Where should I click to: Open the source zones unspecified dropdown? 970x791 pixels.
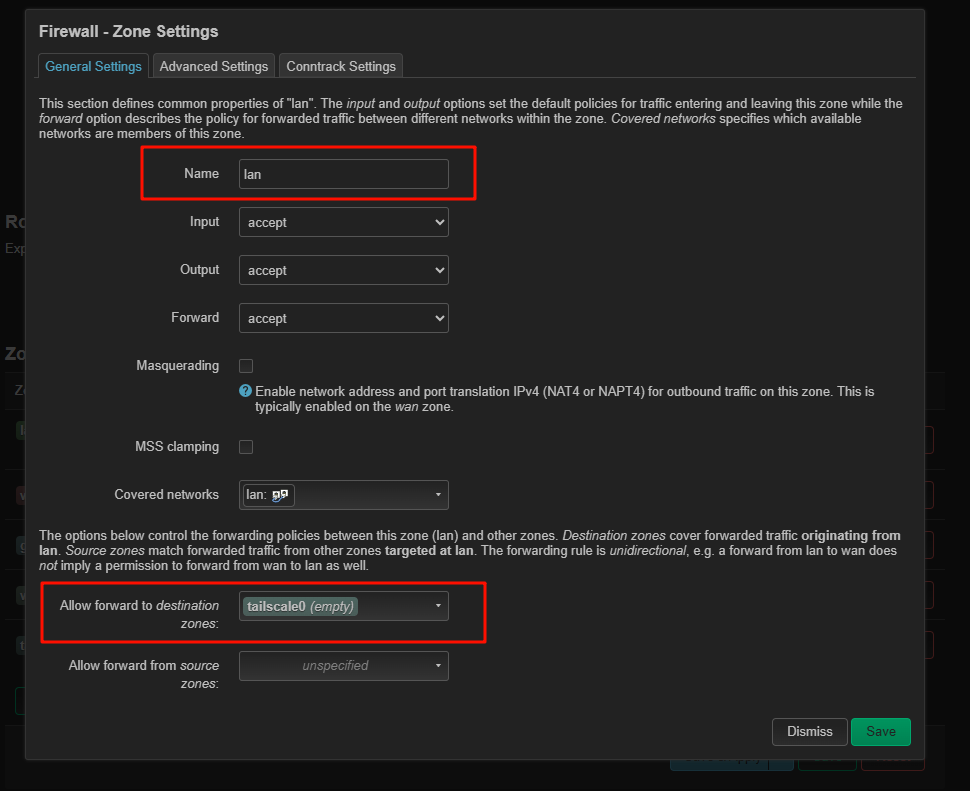(343, 665)
